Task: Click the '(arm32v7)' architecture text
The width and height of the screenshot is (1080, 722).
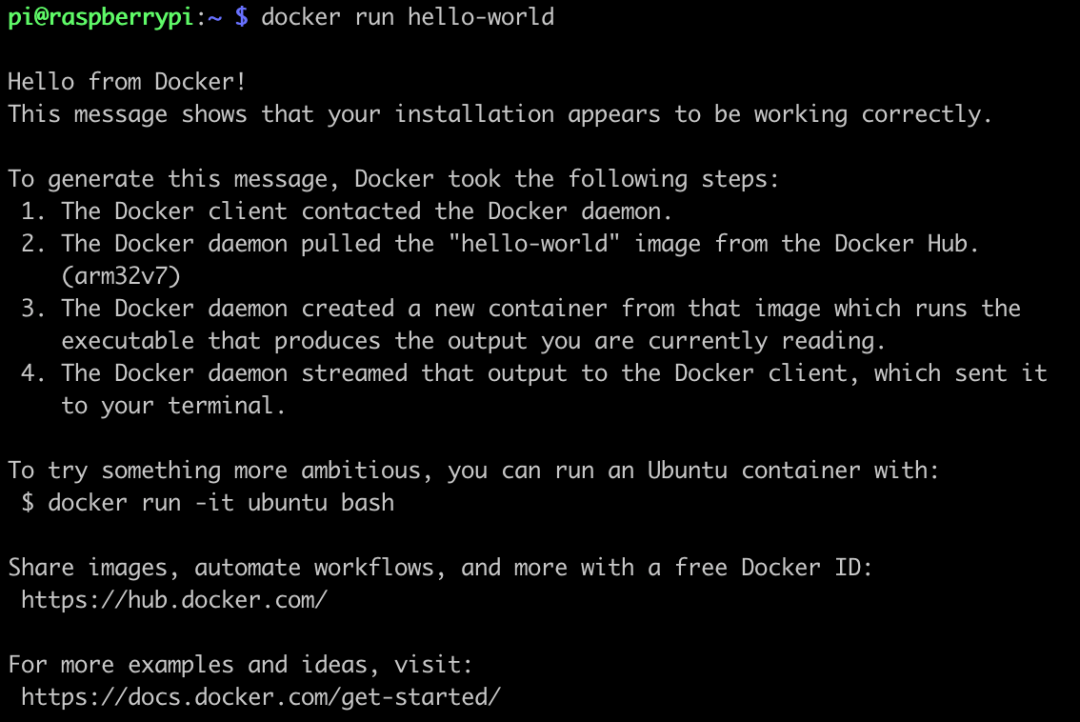Action: point(121,276)
